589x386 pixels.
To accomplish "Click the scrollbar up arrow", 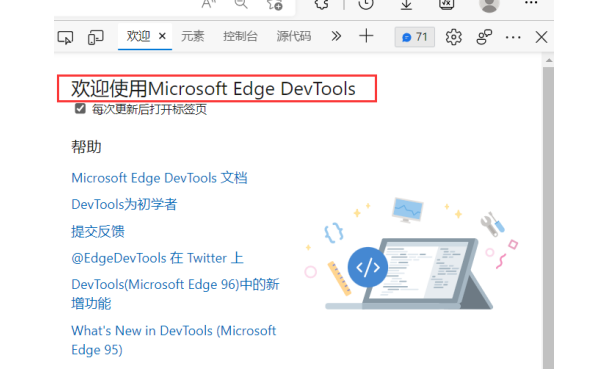I will point(549,60).
